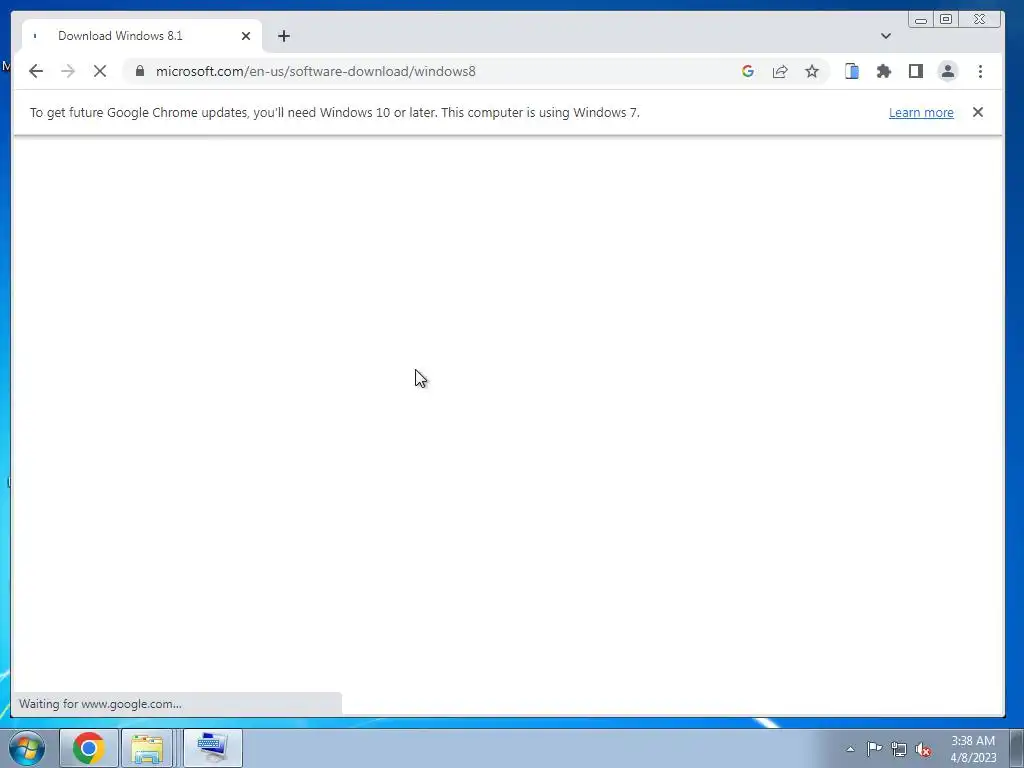Open the Extensions puzzle menu
Viewport: 1024px width, 768px height.
884,71
